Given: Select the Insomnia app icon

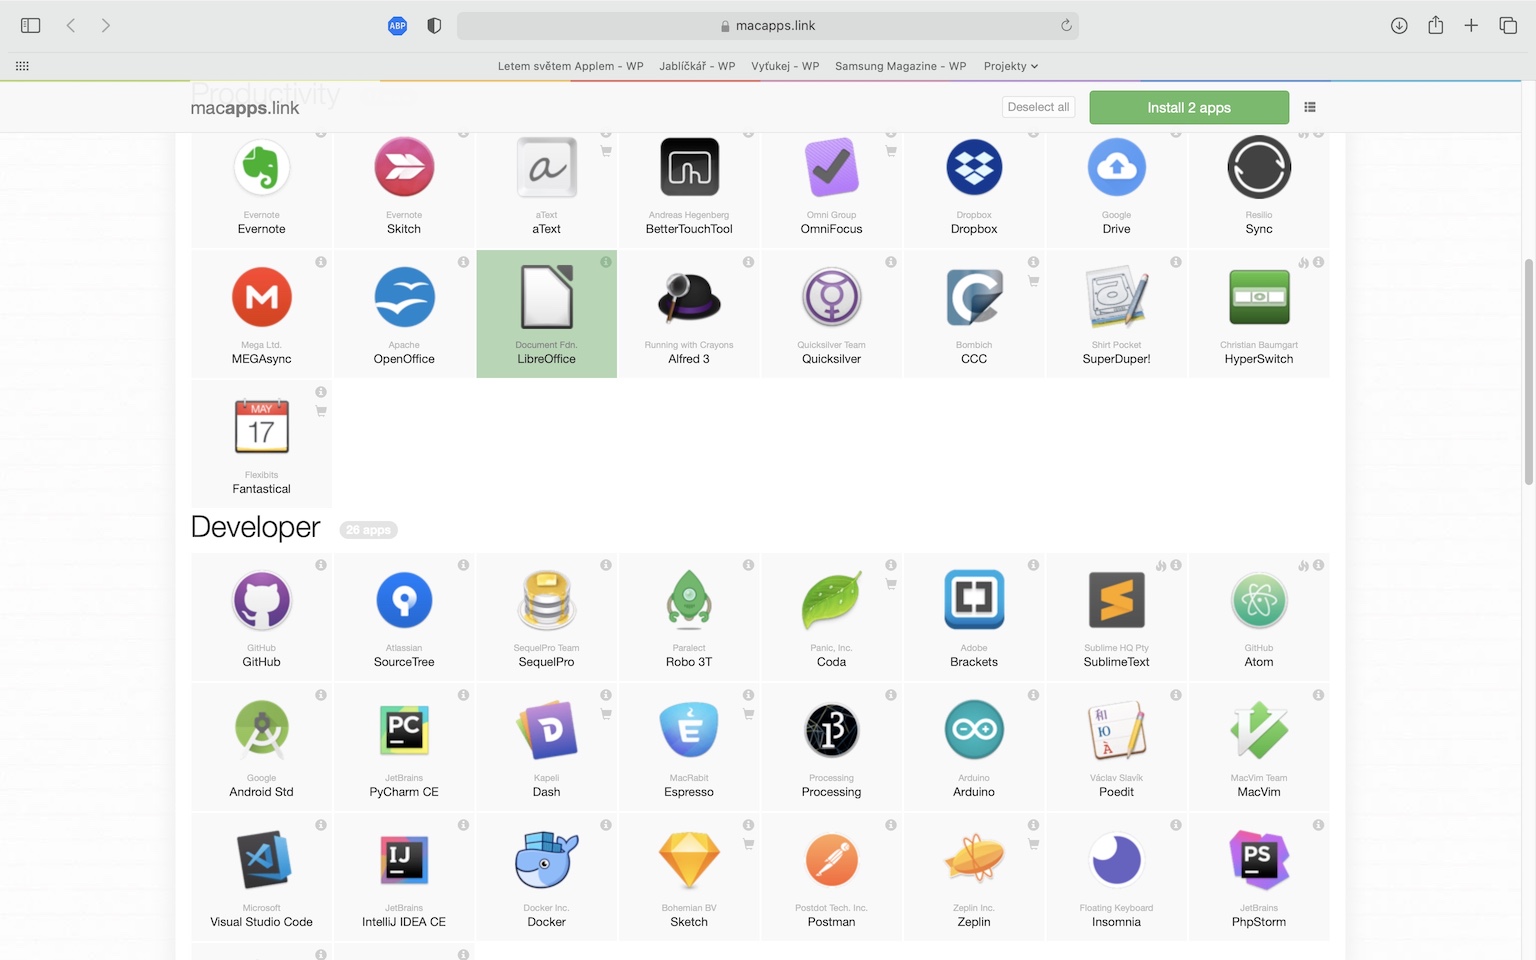Looking at the screenshot, I should (1116, 860).
